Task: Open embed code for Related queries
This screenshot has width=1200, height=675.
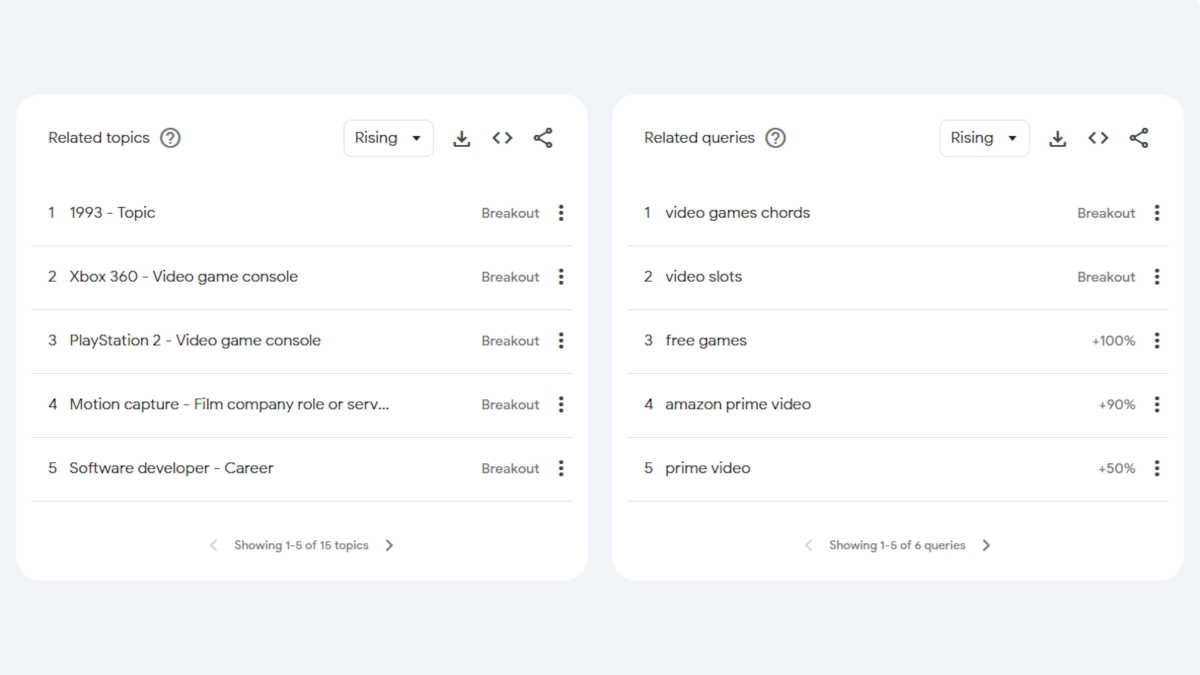Action: coord(1098,138)
